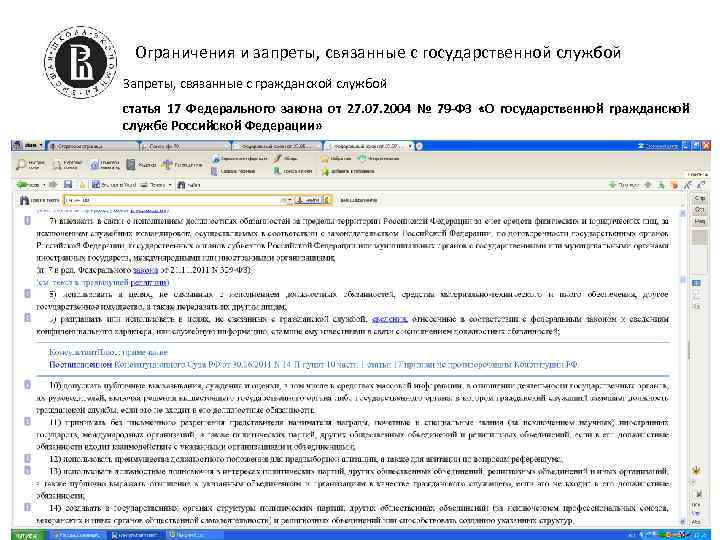Click the yellow folder icon beside save

[83, 185]
